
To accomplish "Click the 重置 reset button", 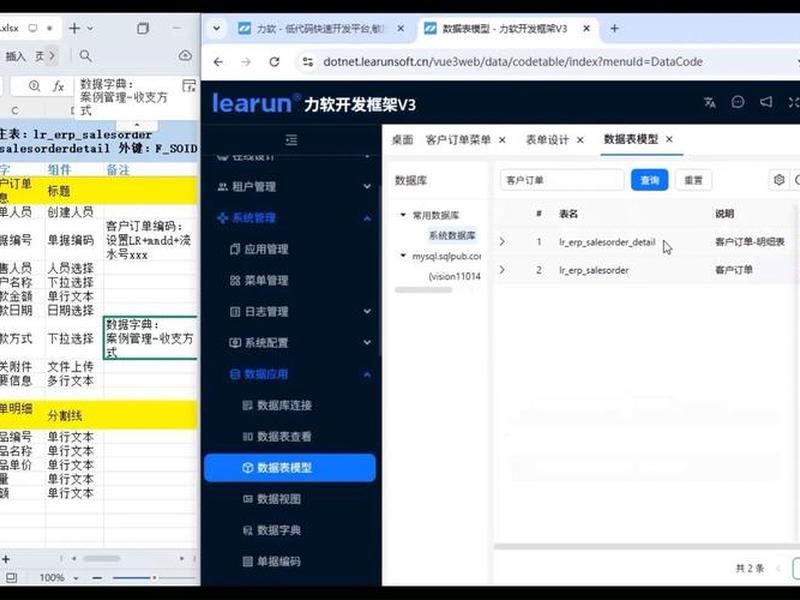I will 693,180.
